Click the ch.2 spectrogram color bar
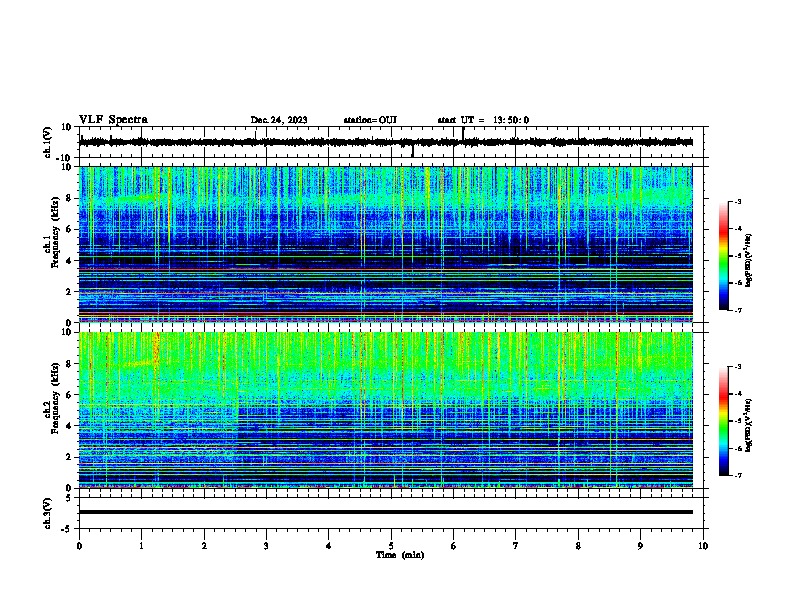 (x=723, y=421)
